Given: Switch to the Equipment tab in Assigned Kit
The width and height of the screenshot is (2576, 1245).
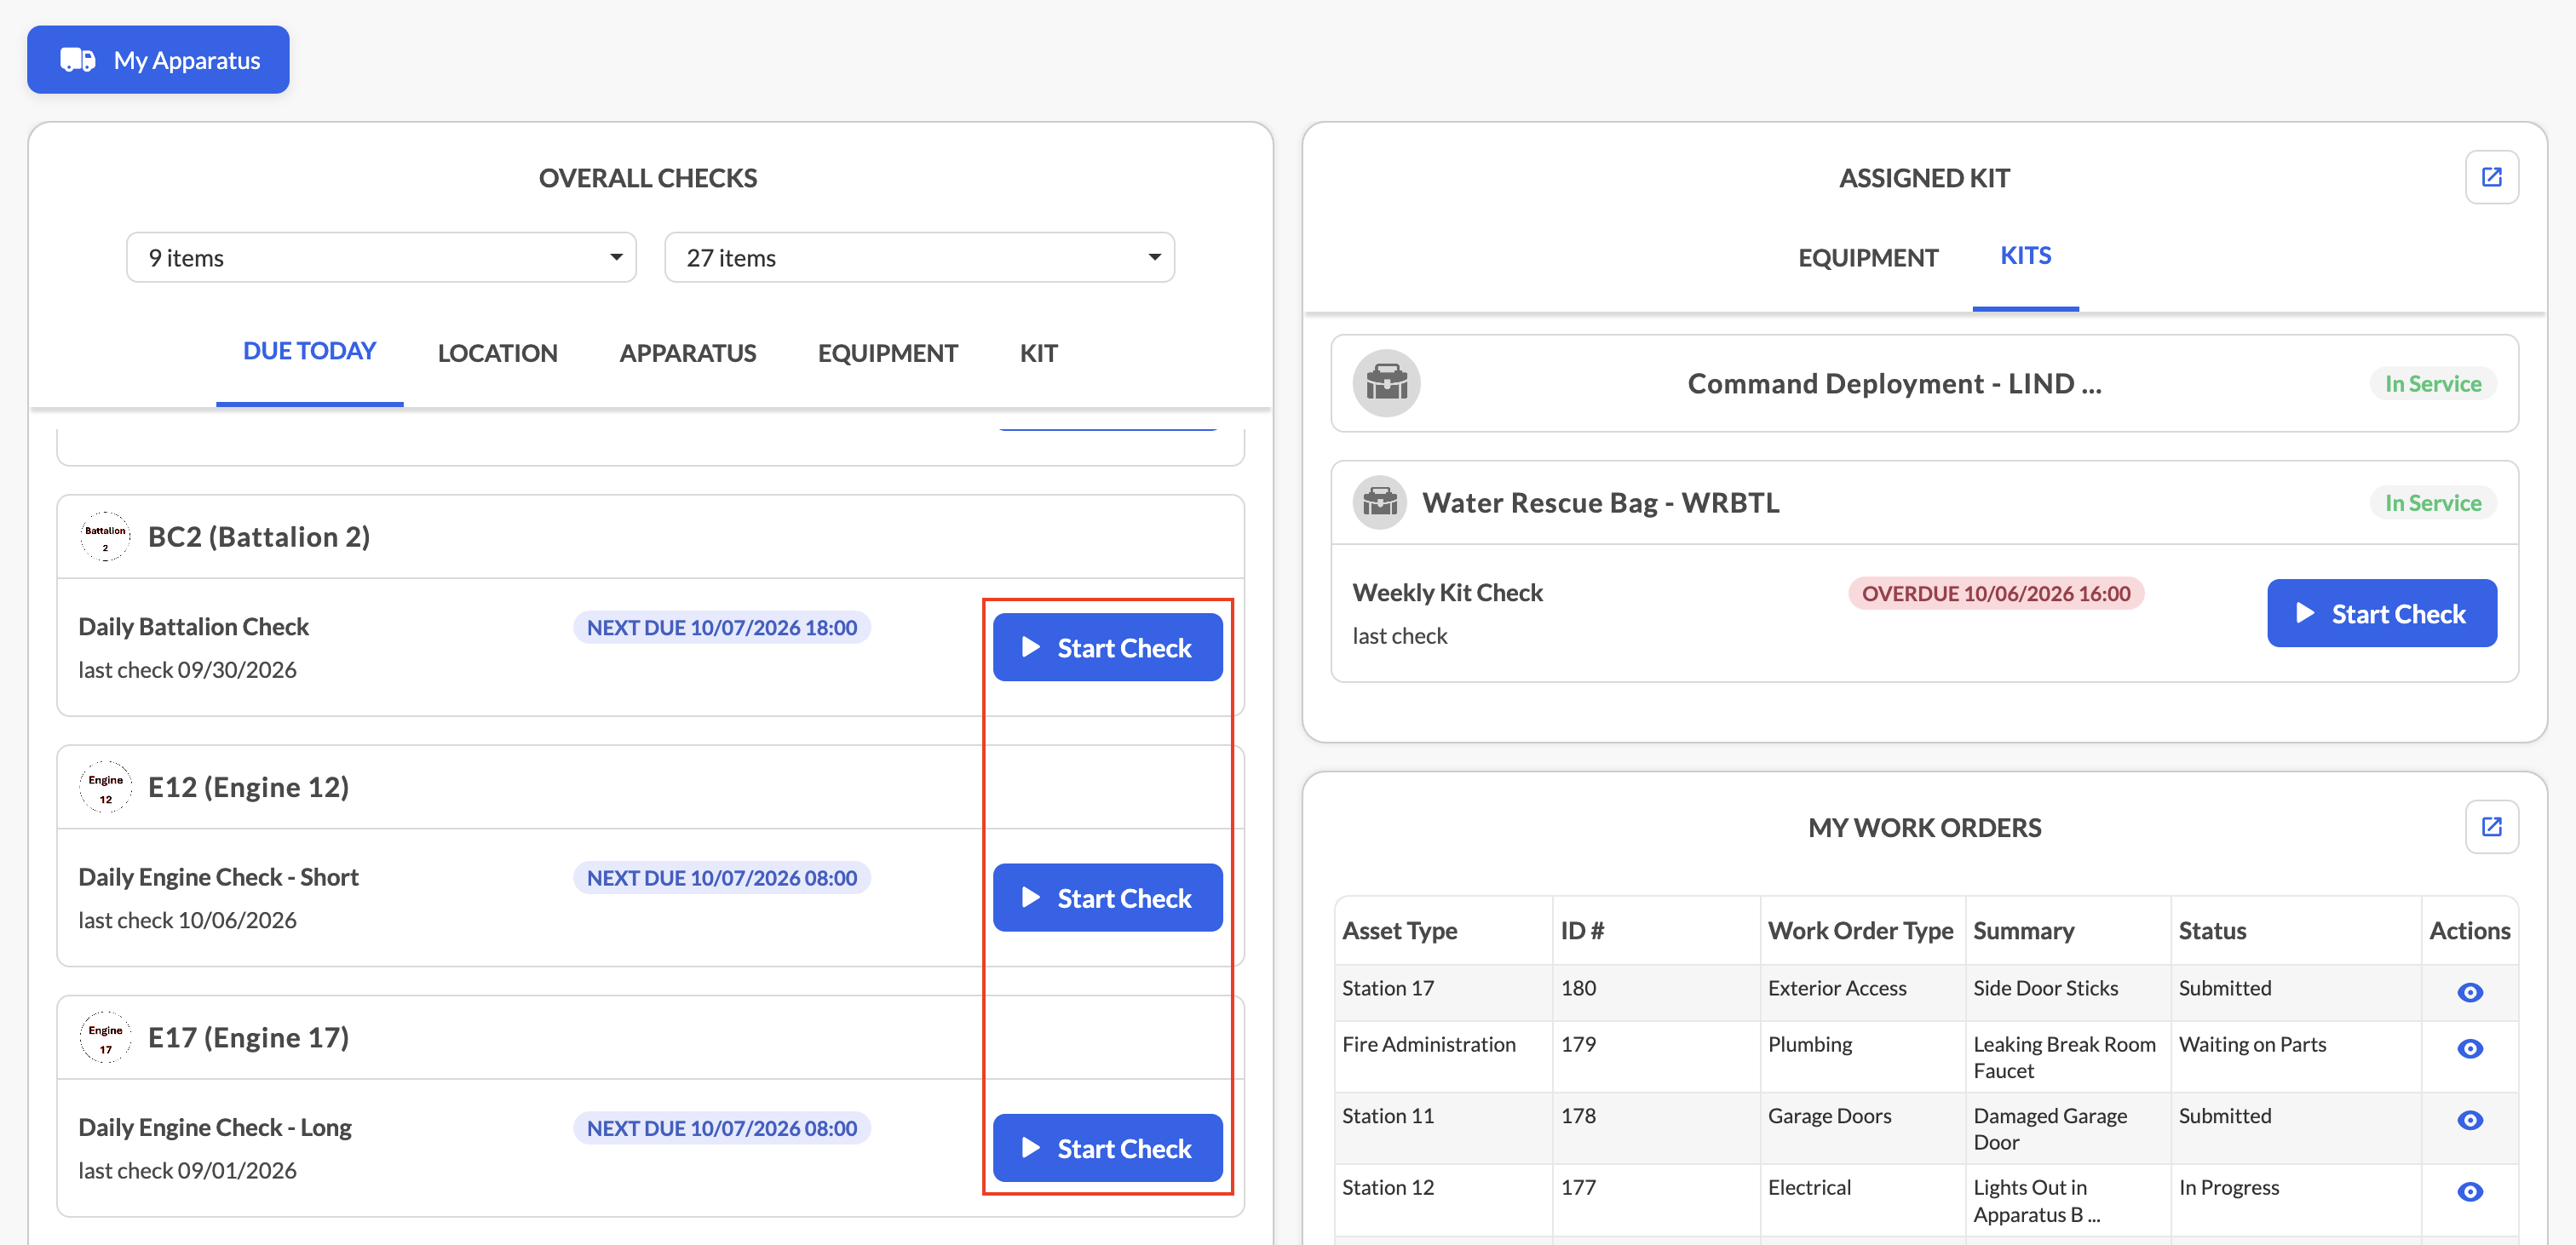Looking at the screenshot, I should (x=1867, y=258).
